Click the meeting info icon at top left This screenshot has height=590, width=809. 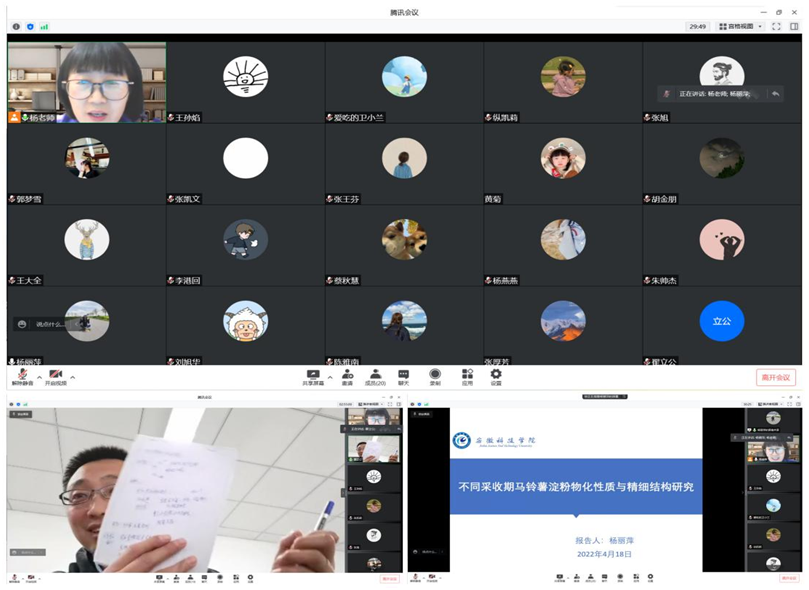pyautogui.click(x=15, y=26)
